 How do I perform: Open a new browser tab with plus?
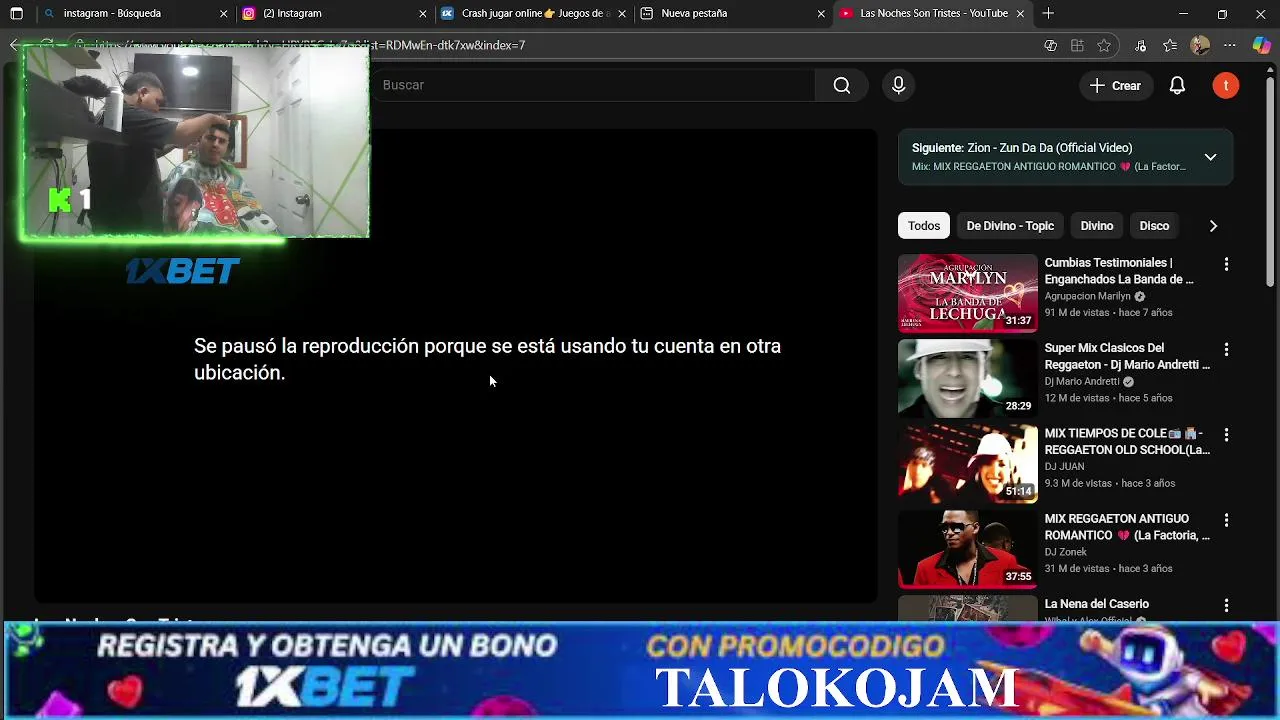(1048, 14)
